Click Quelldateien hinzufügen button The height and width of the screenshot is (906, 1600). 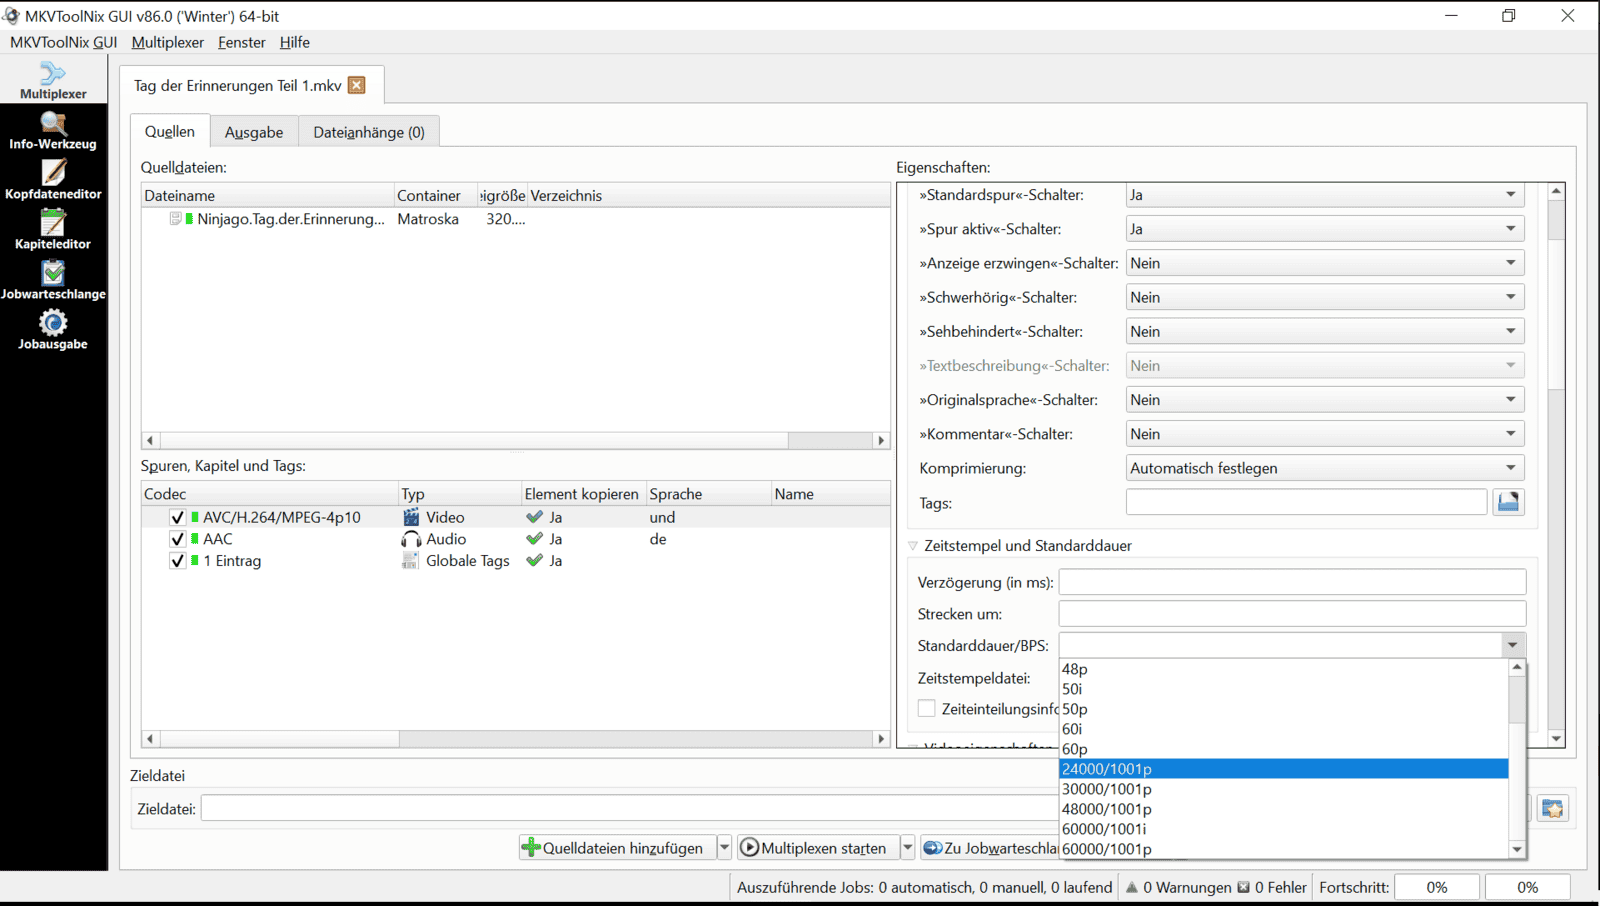tap(614, 848)
